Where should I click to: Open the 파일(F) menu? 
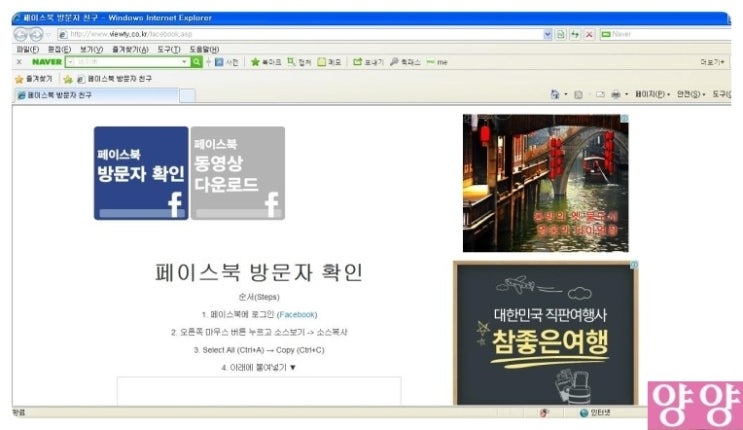pyautogui.click(x=27, y=49)
